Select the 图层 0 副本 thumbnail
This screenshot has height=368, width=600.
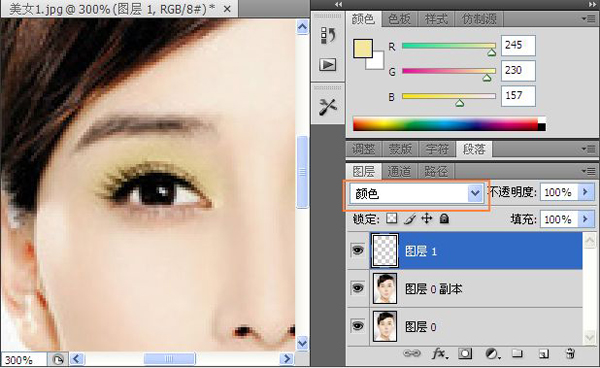(x=385, y=288)
